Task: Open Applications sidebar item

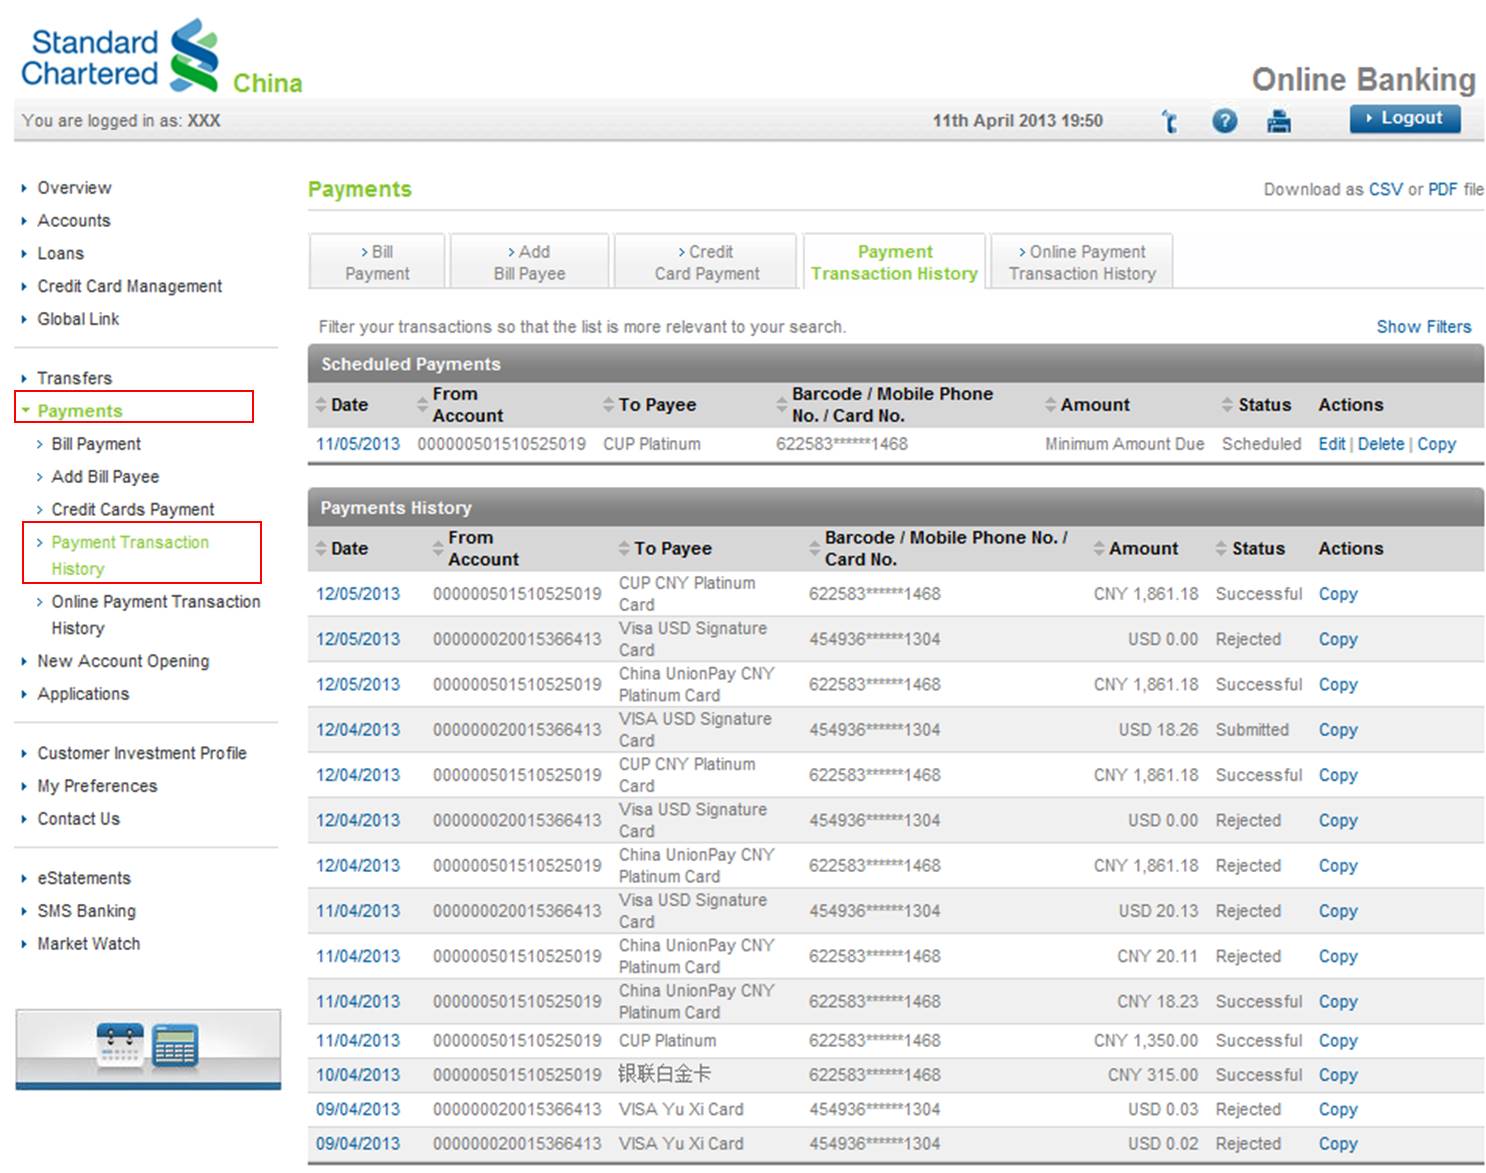Action: tap(83, 694)
